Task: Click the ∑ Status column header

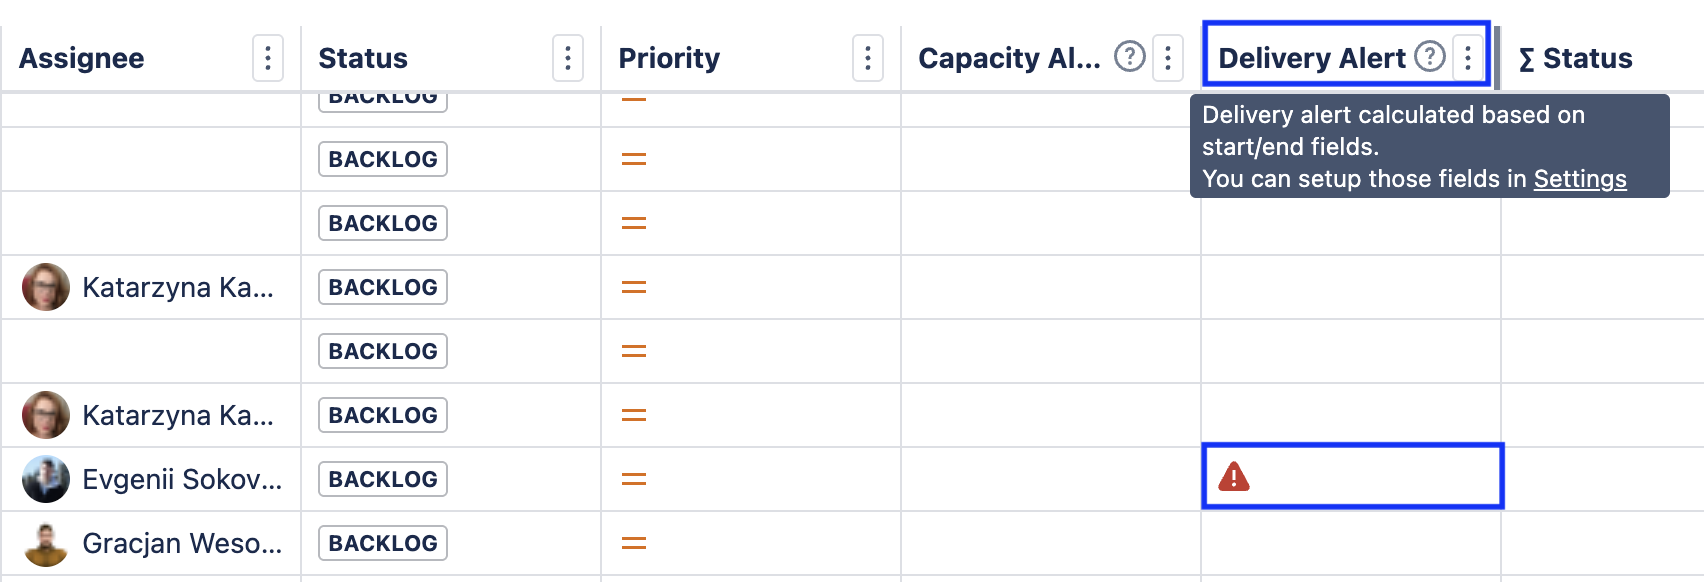Action: point(1576,58)
